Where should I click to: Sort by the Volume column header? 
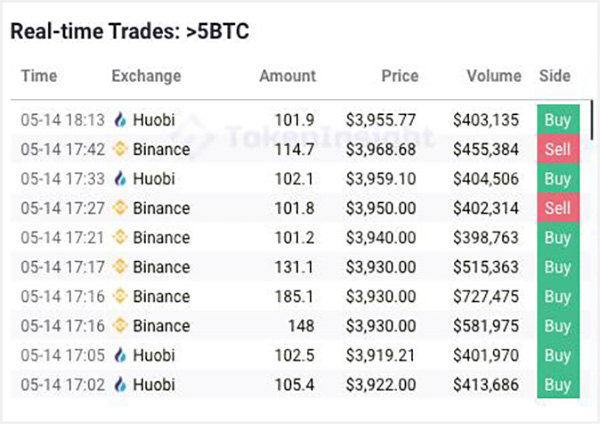click(x=494, y=76)
